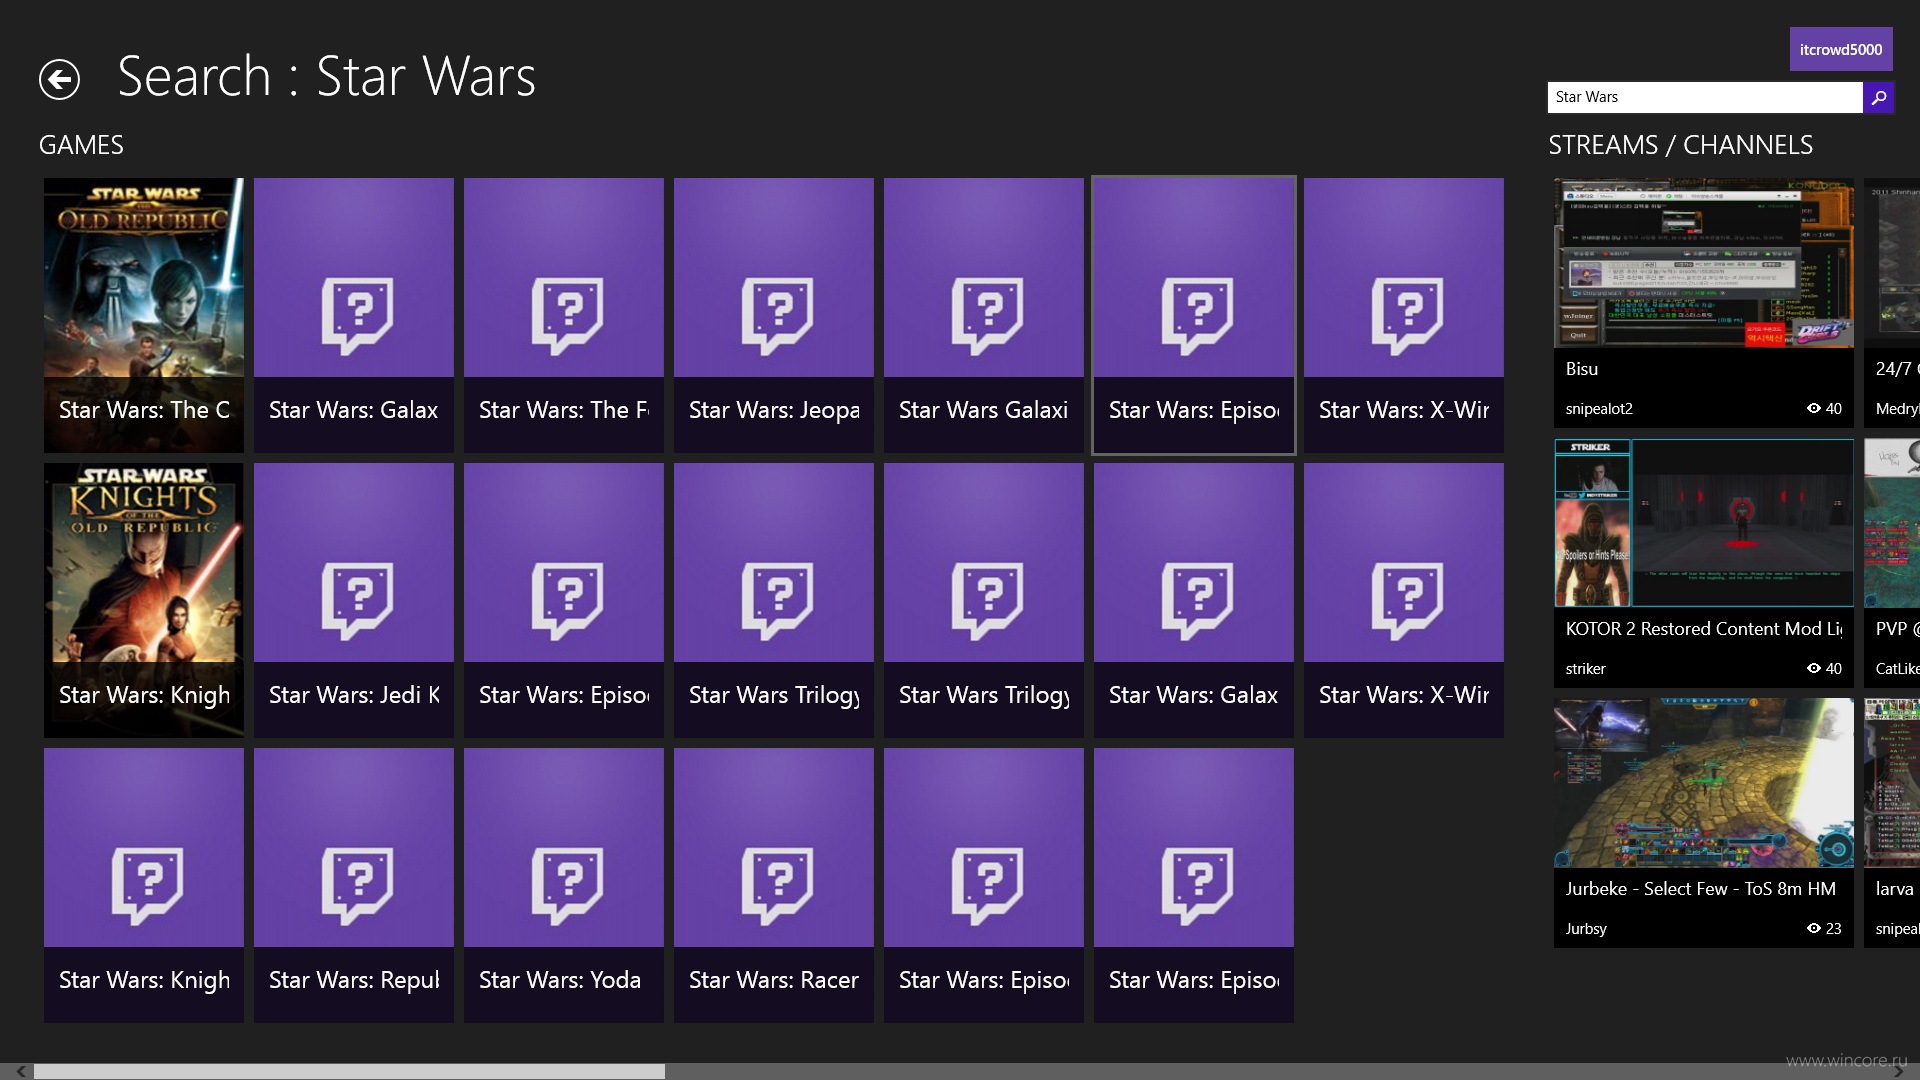
Task: Open the 'Star Wars: X-Wir' tile below the top one
Action: coord(1404,600)
